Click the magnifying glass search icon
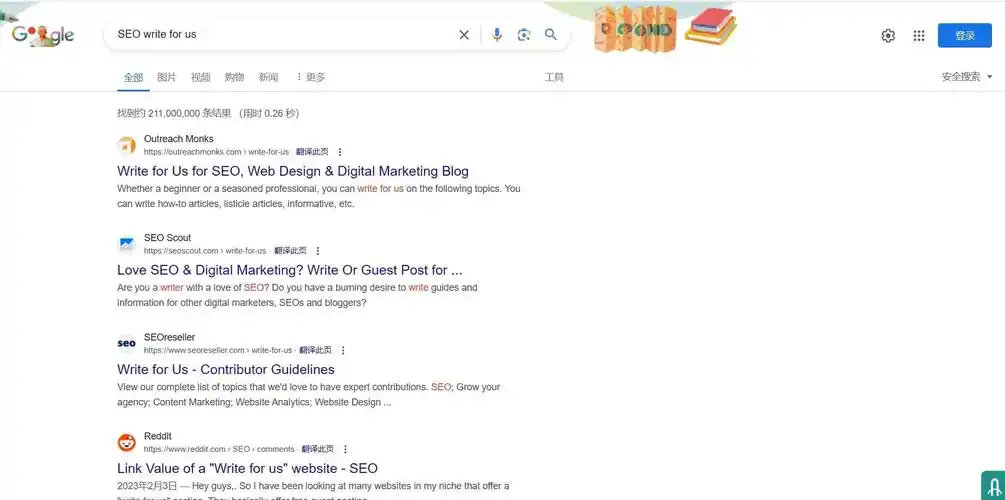This screenshot has height=500, width=1005. [551, 35]
